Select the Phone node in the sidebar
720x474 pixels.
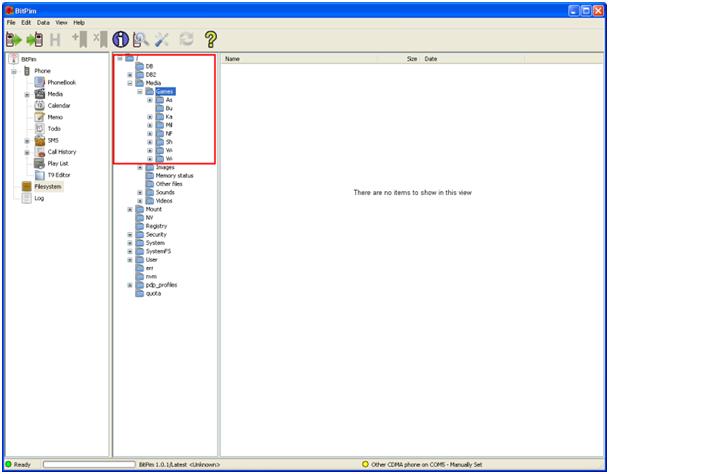pyautogui.click(x=42, y=71)
